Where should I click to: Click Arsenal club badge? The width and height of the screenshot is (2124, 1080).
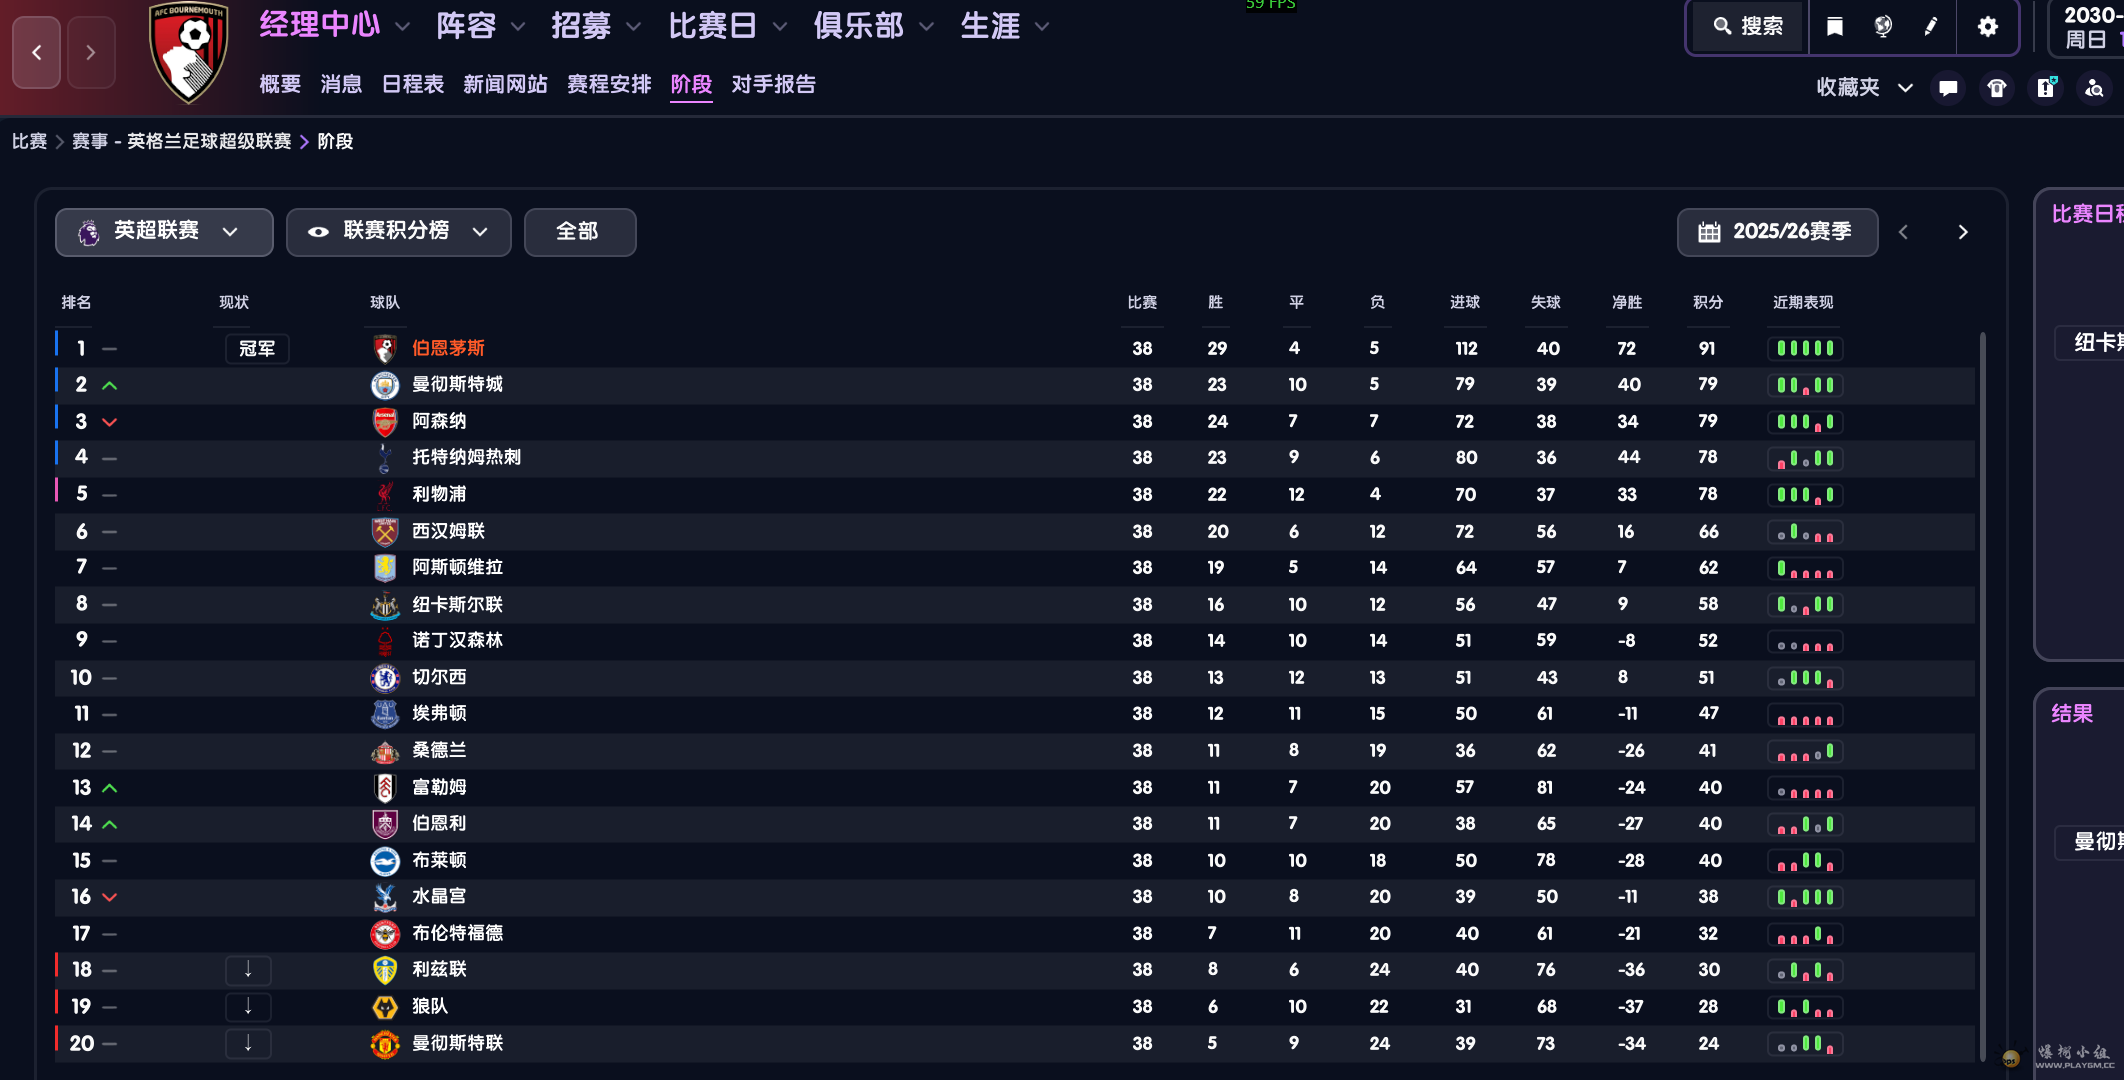385,421
